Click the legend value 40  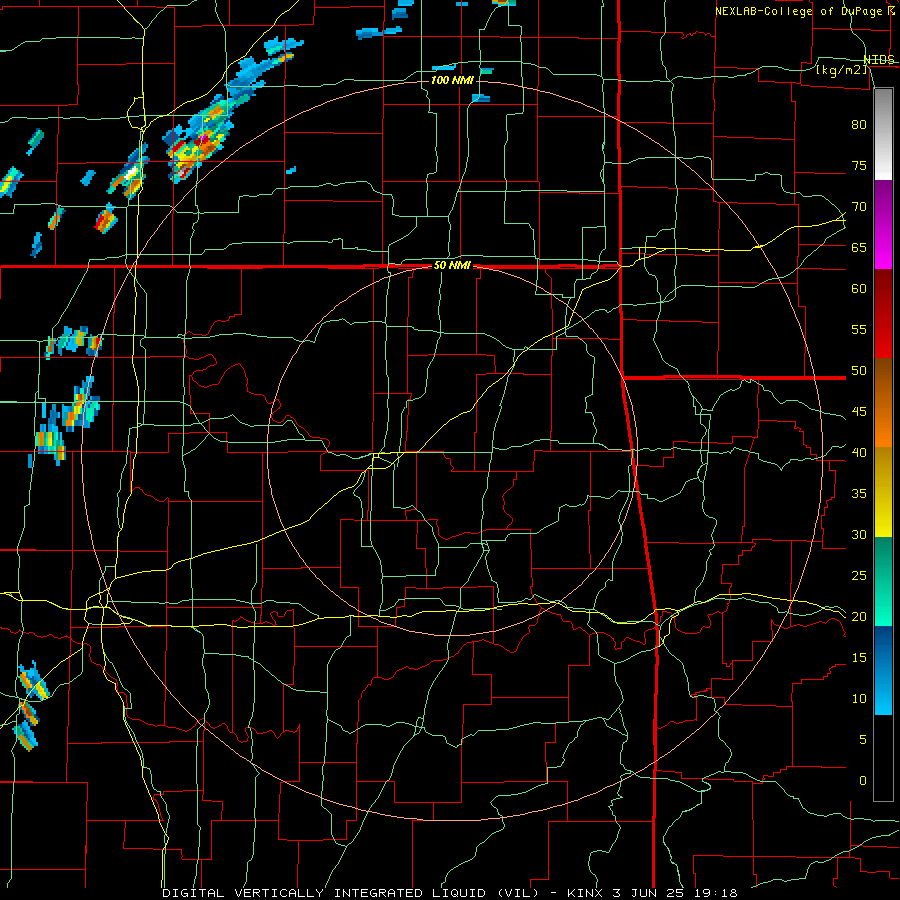pos(859,452)
